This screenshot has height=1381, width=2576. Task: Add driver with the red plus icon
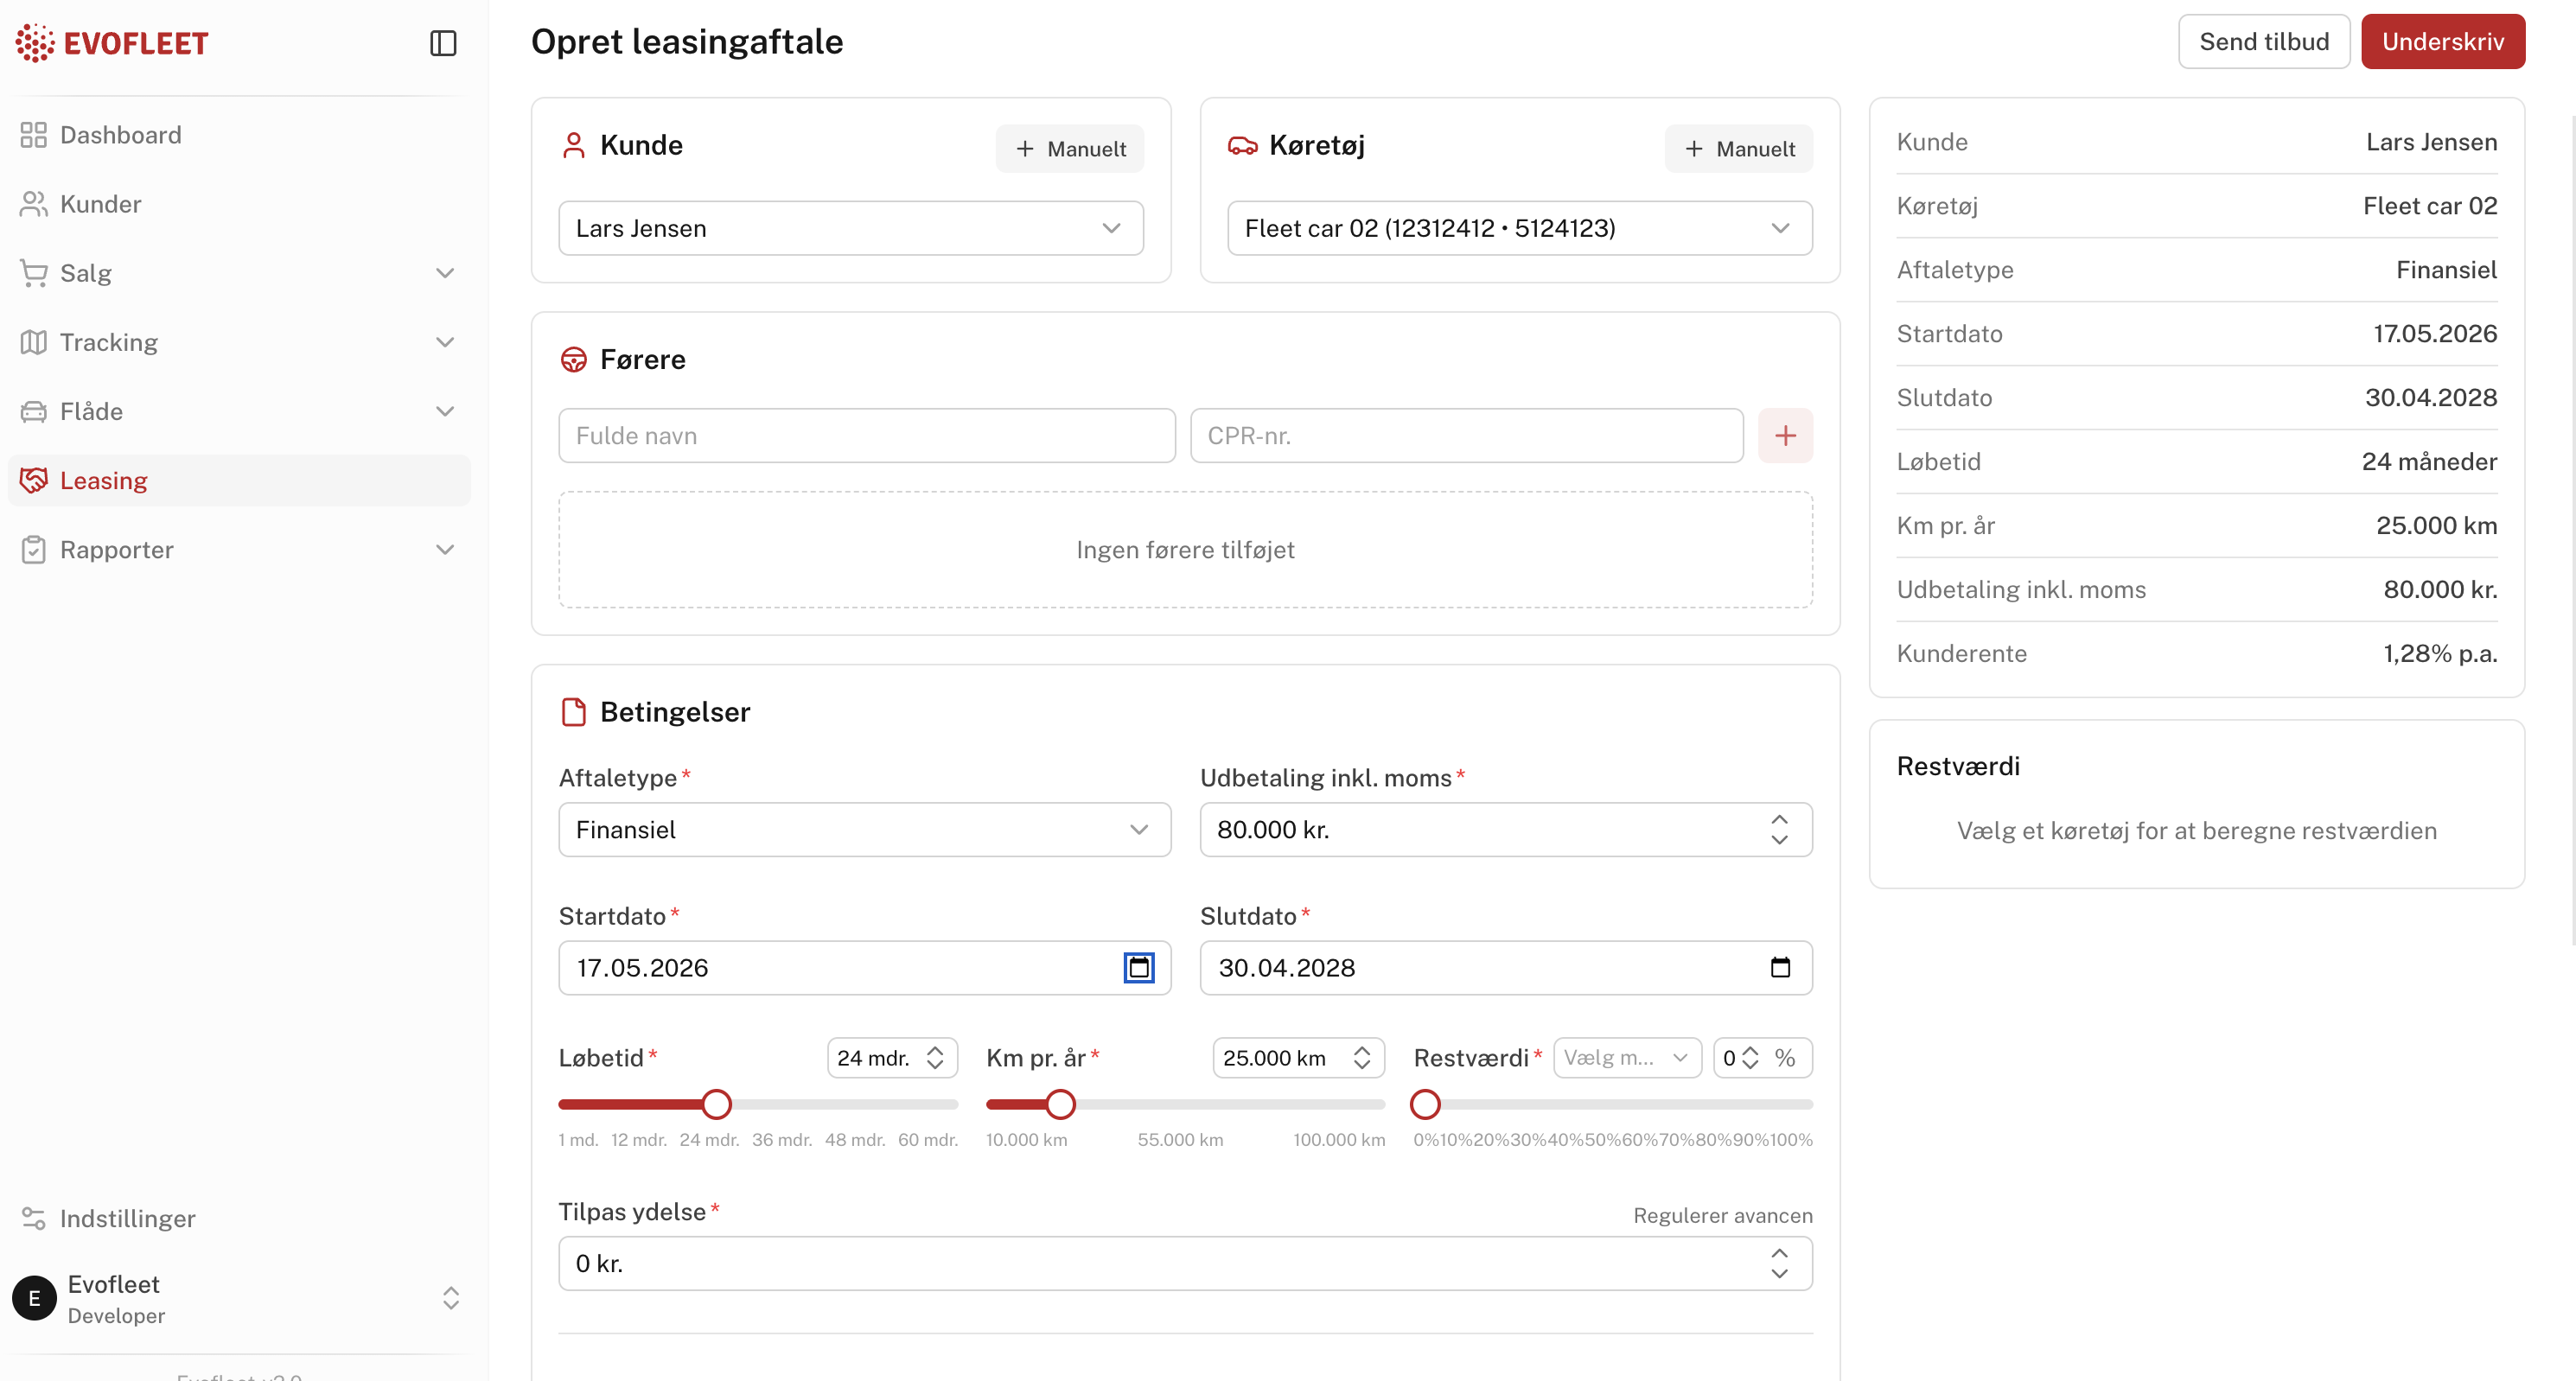[1785, 435]
